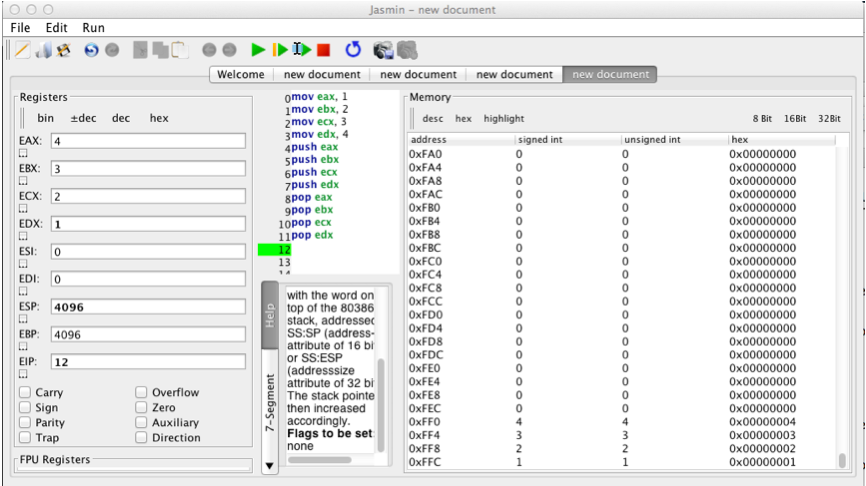Screen dimensions: 866x486
Task: Expand the small toggle below ESP register
Action: click(23, 320)
